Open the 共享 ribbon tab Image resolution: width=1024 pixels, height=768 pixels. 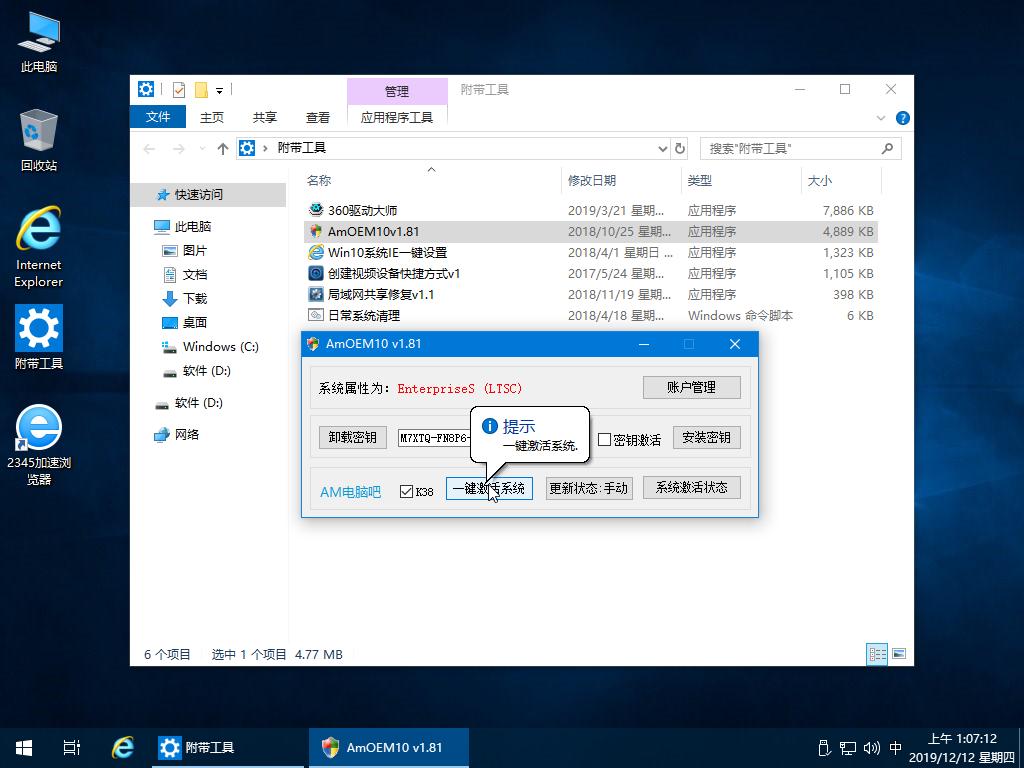point(264,117)
